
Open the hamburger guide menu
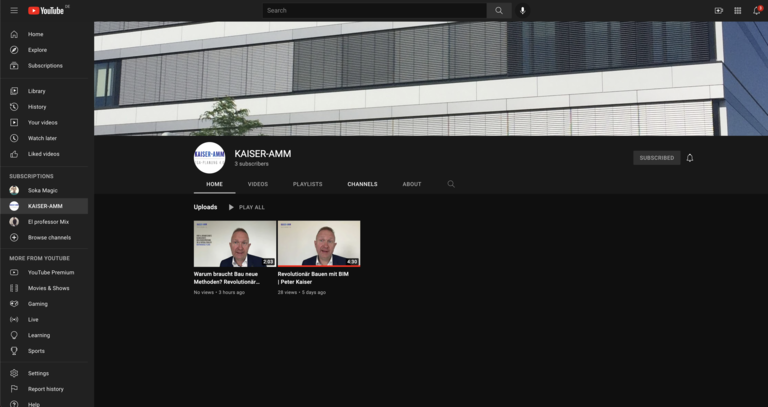[14, 10]
